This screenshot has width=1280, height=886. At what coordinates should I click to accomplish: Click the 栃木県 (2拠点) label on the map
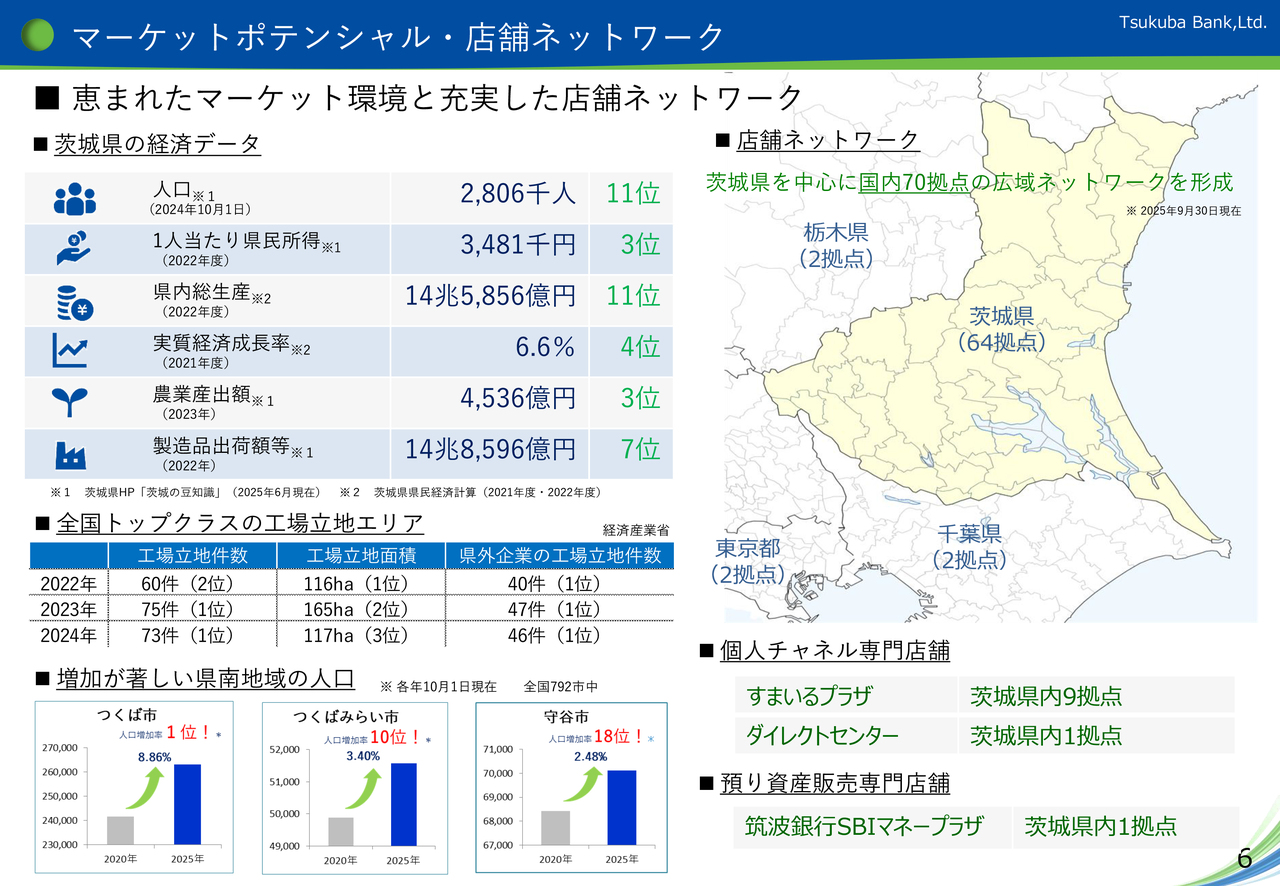coord(836,245)
